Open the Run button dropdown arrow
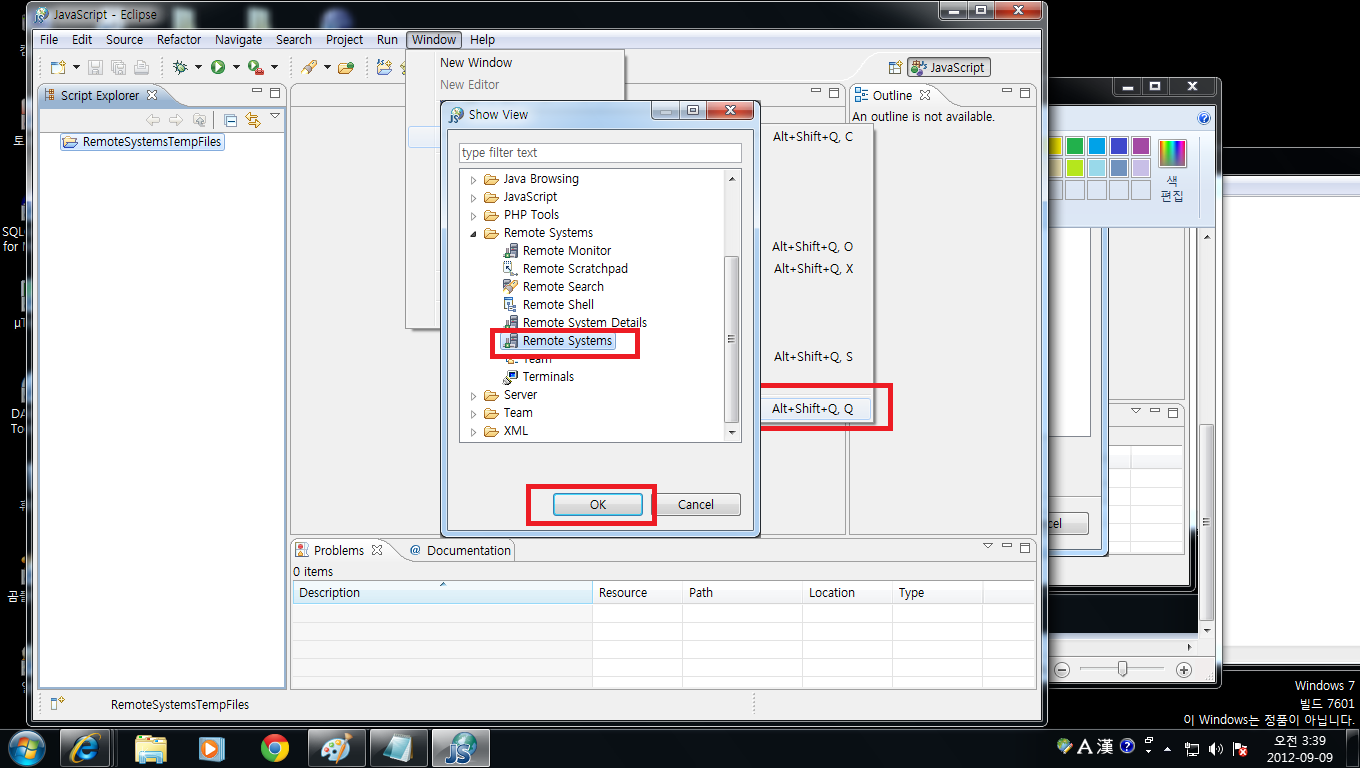This screenshot has width=1360, height=768. tap(236, 67)
